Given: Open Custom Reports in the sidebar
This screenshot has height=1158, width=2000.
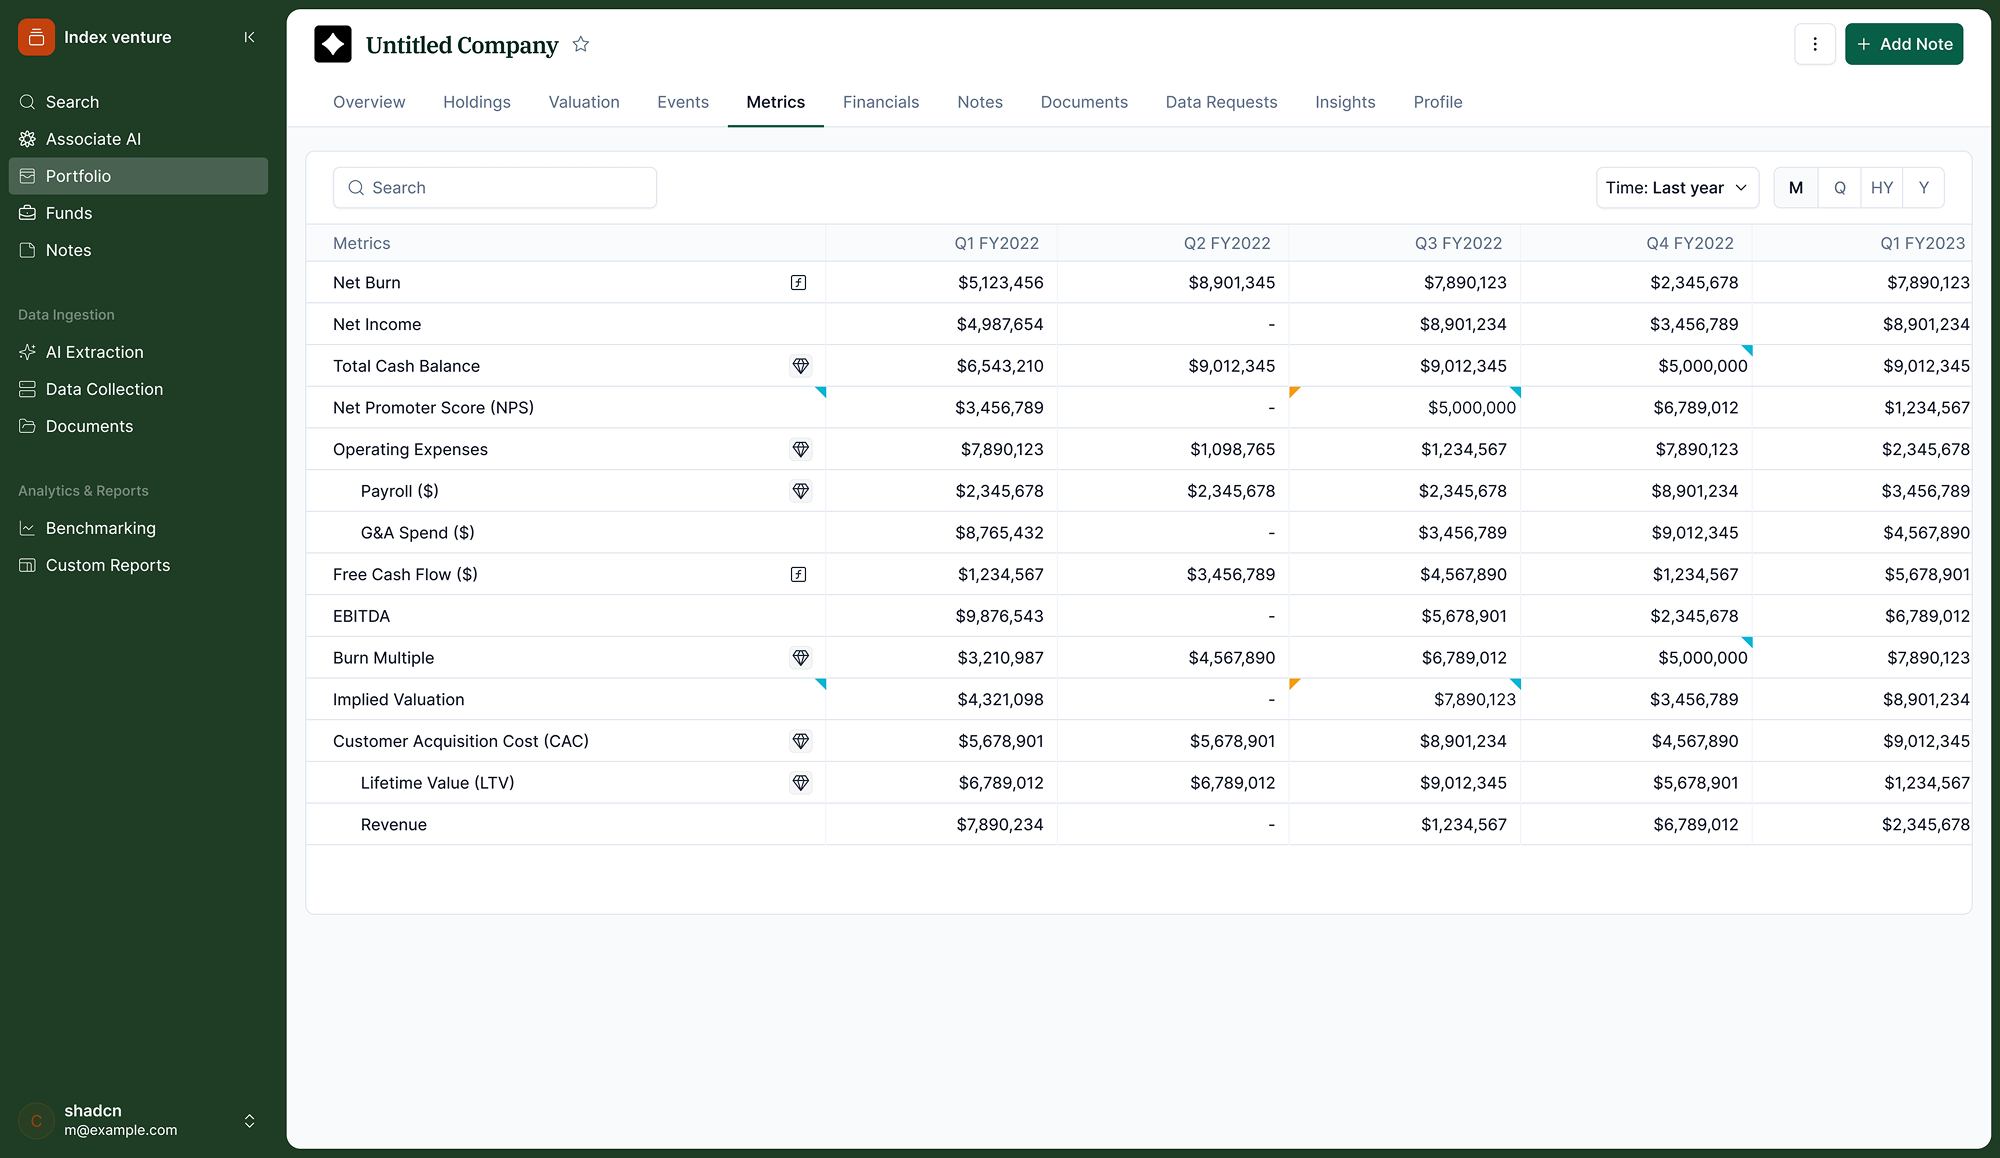Looking at the screenshot, I should pos(138,565).
